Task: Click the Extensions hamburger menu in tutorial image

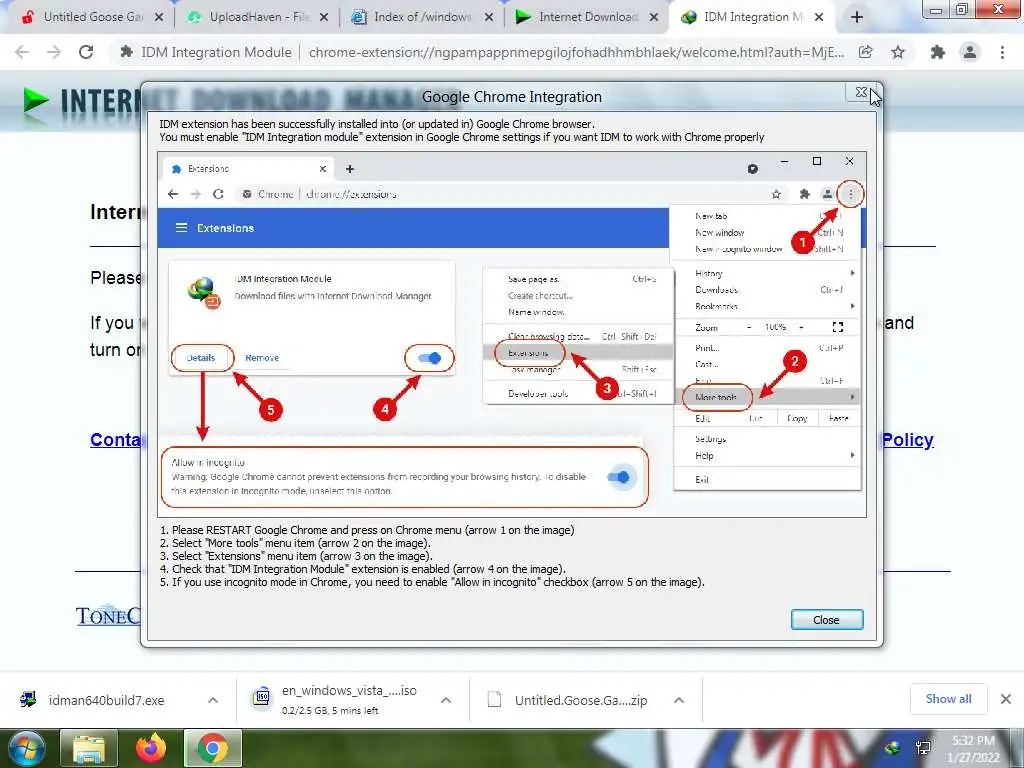Action: pos(182,228)
